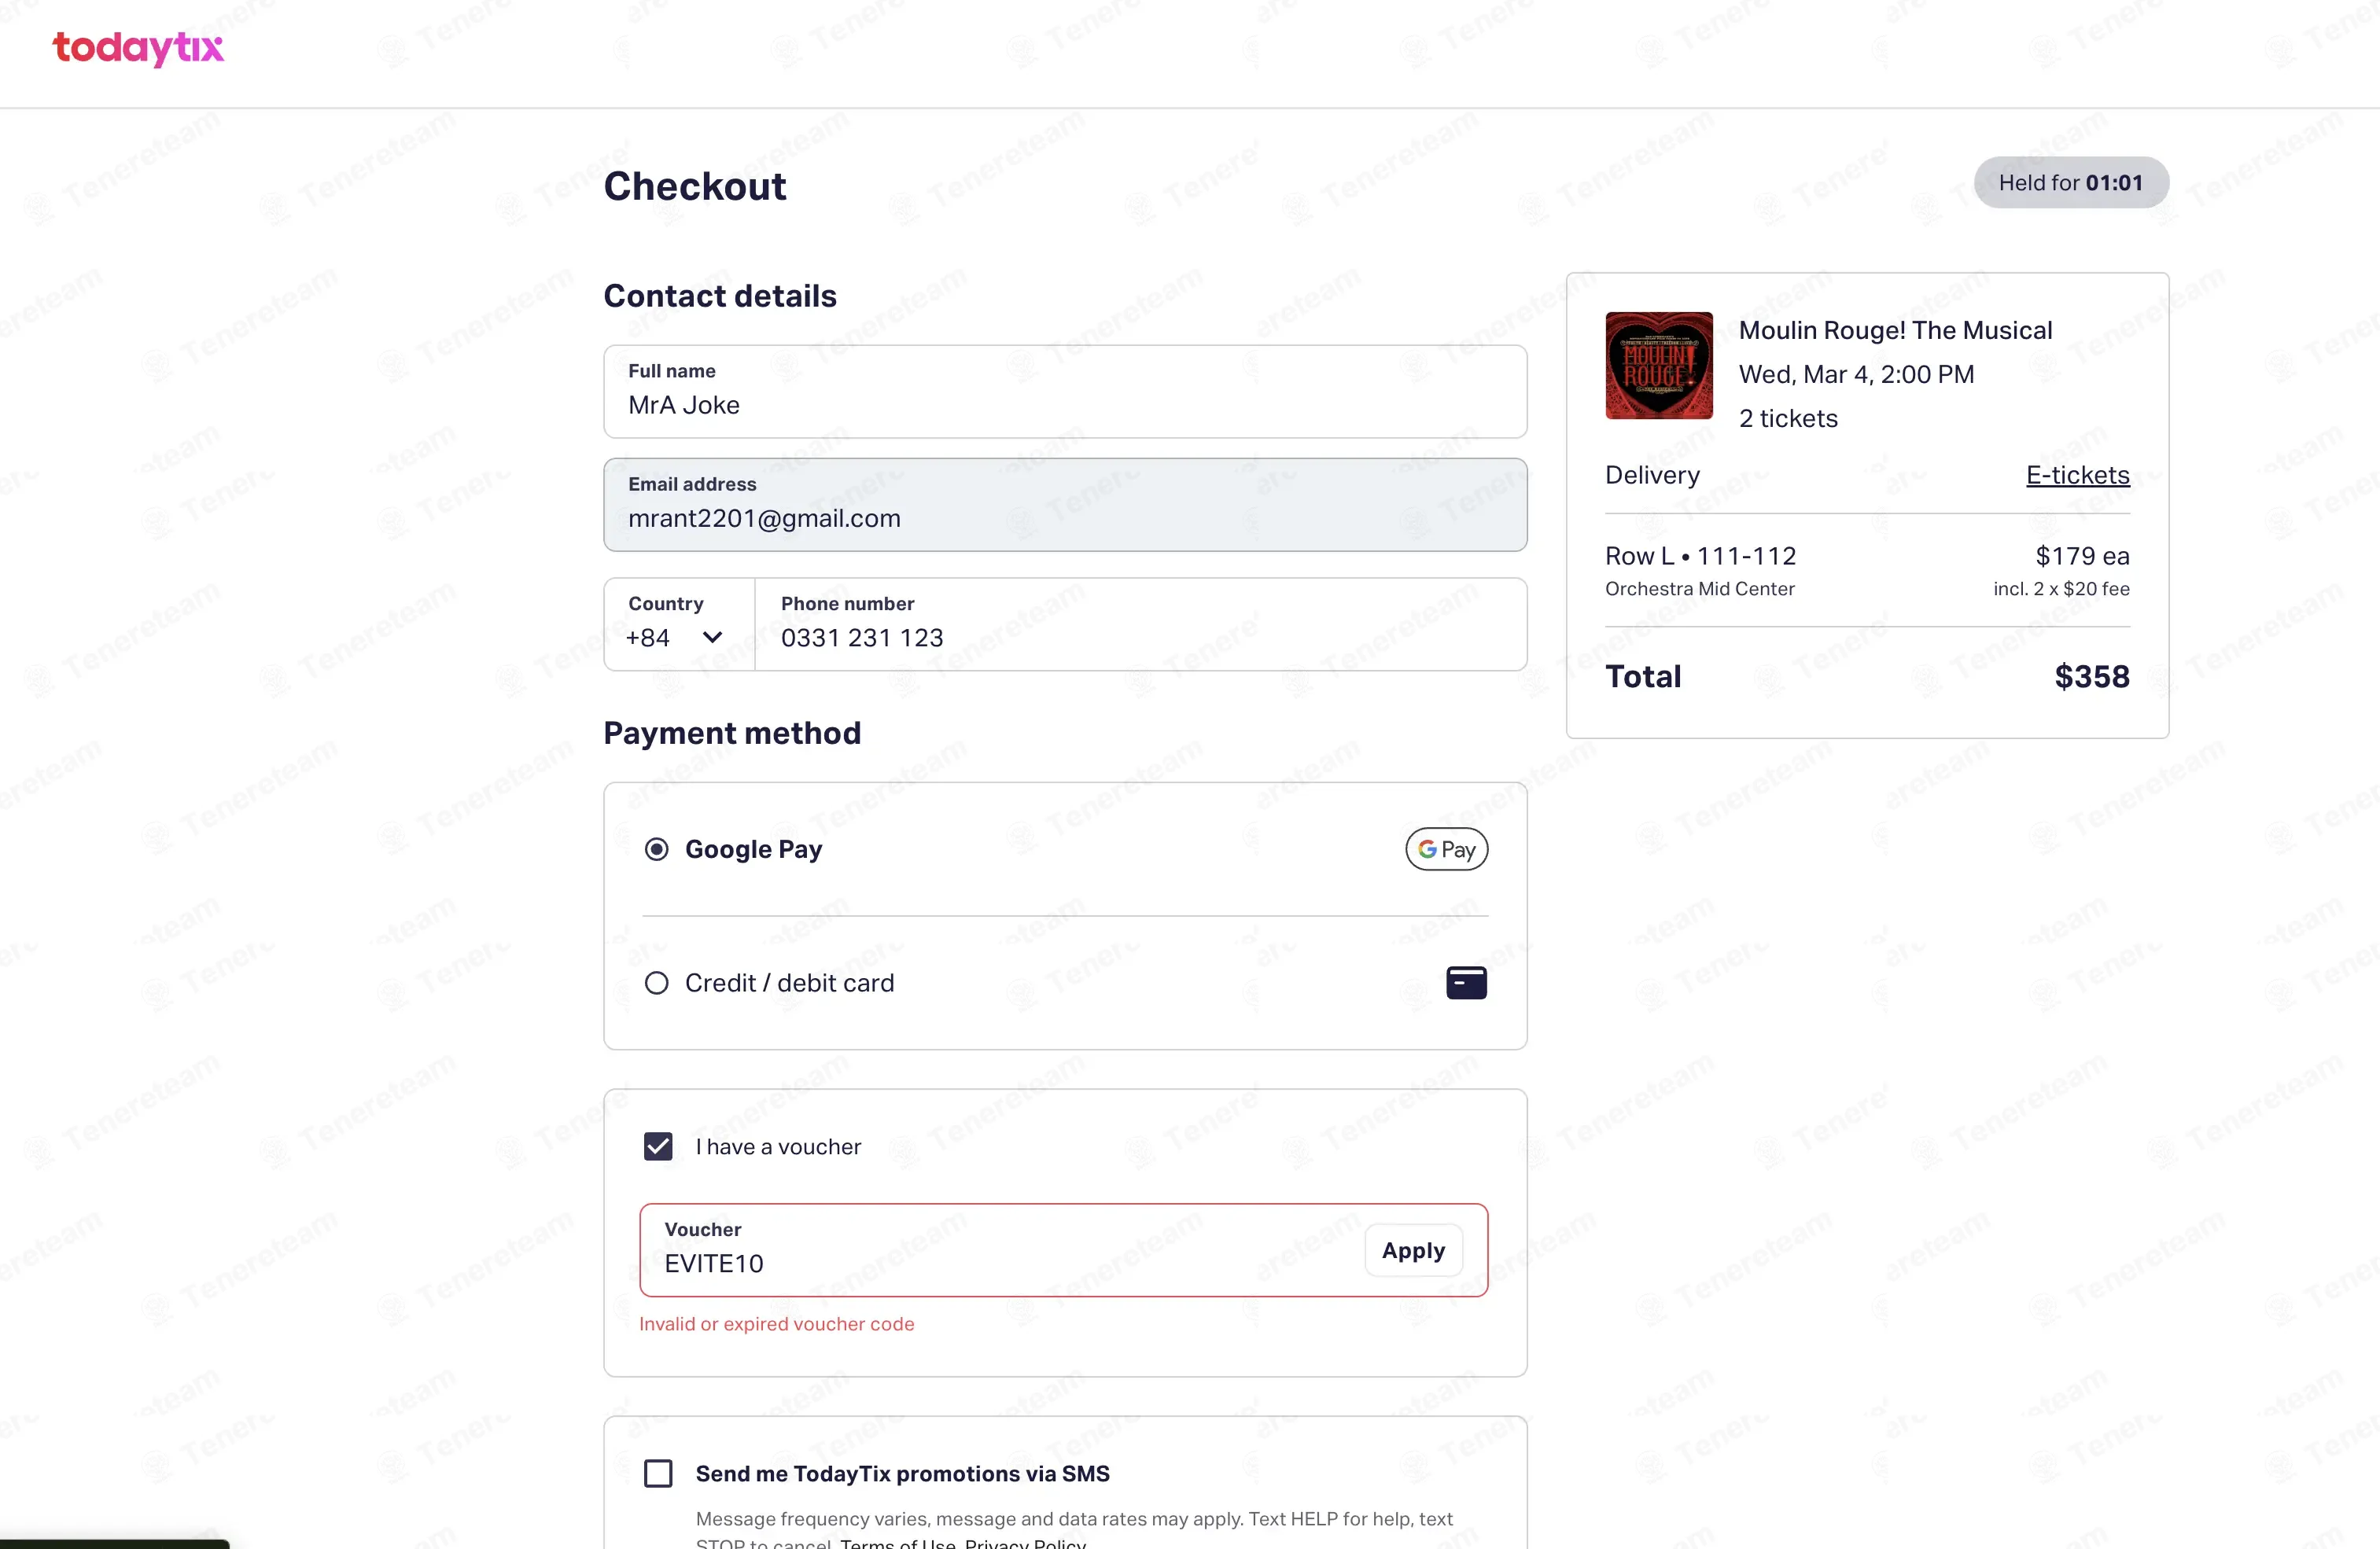This screenshot has height=1549, width=2380.
Task: Apply the voucher code
Action: point(1413,1250)
